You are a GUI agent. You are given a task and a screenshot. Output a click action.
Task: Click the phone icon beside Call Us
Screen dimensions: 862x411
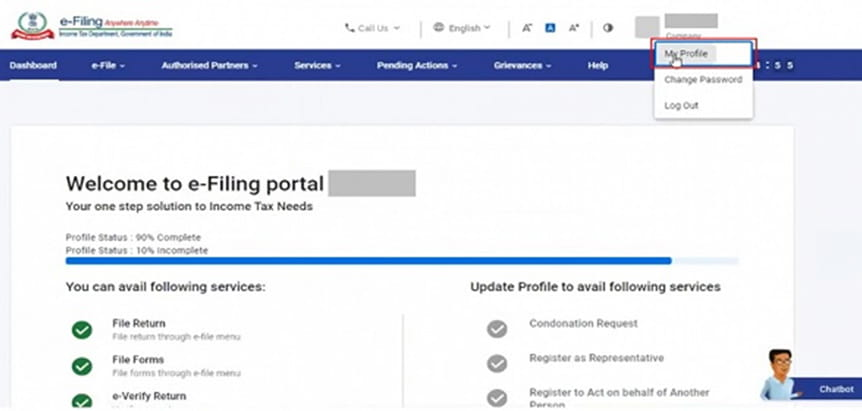(349, 27)
